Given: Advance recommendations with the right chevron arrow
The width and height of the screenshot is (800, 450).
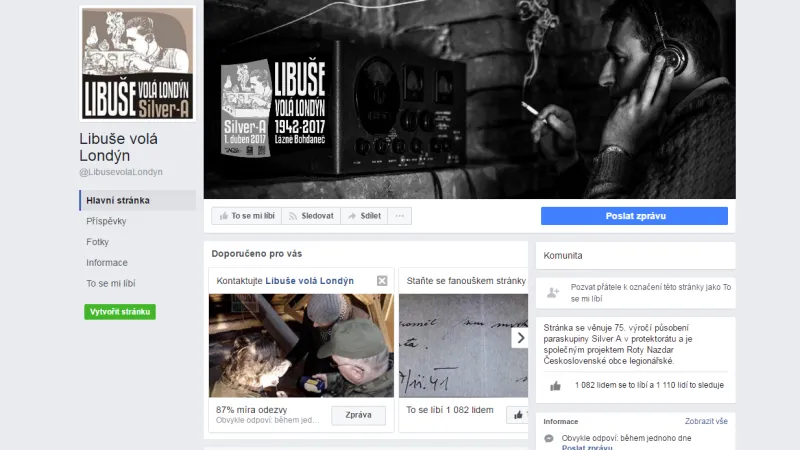Looking at the screenshot, I should pos(520,338).
